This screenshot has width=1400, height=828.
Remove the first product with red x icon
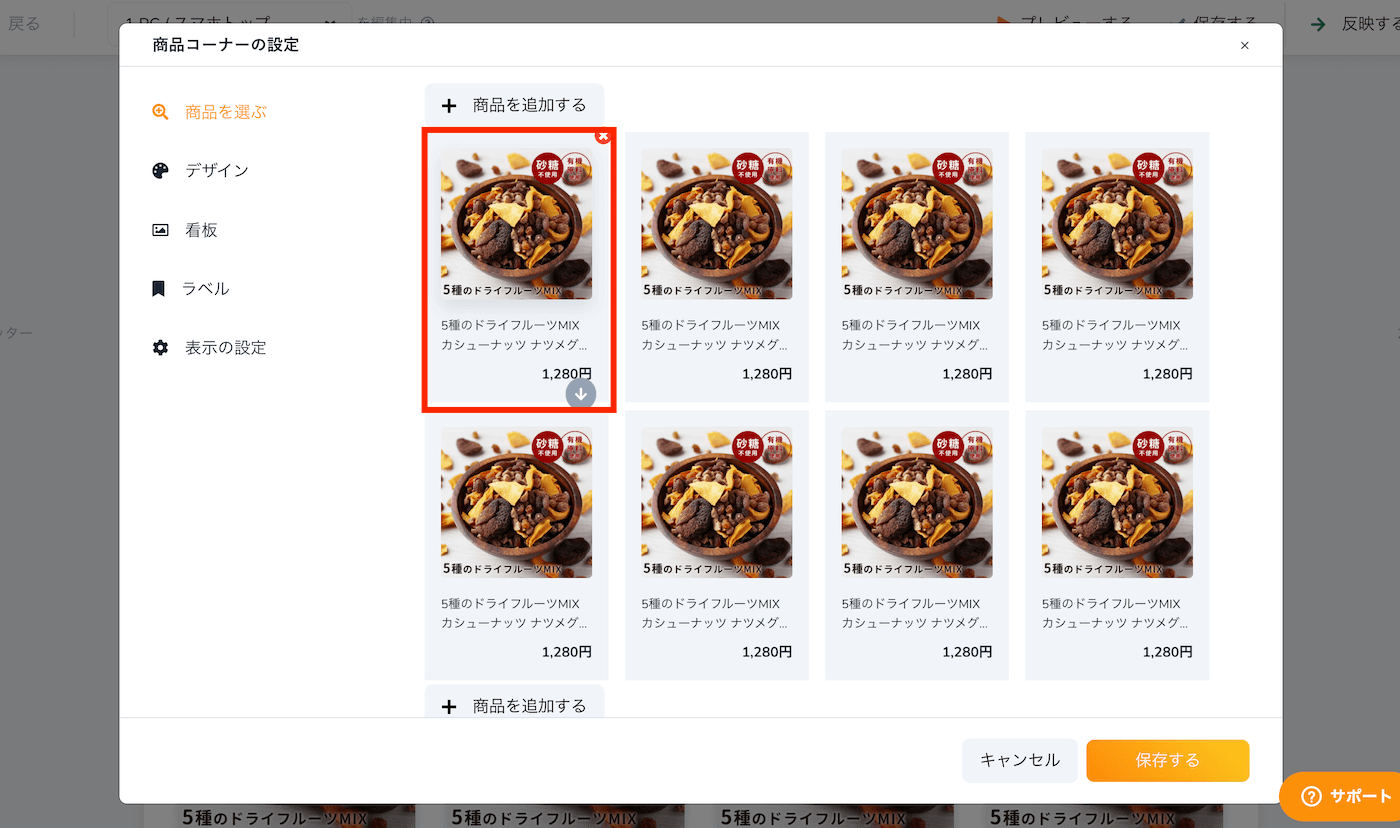(603, 136)
